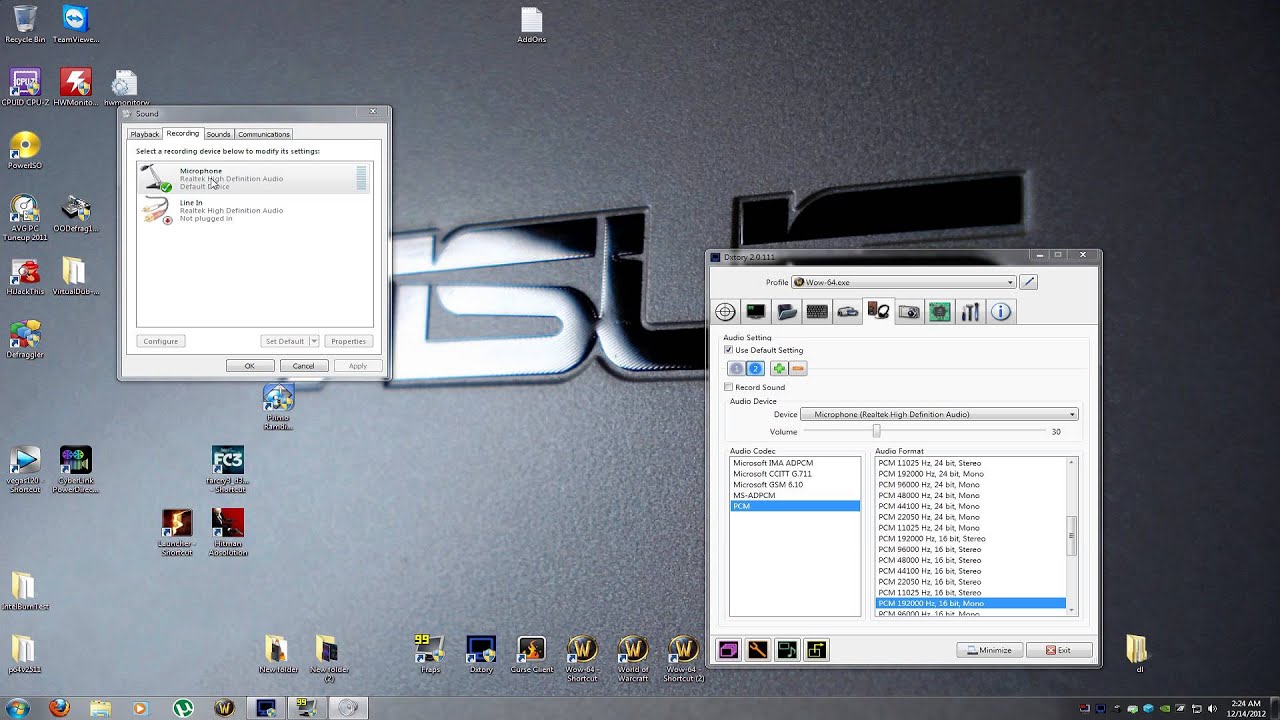Open HWMonitor desktop shortcut

[x=76, y=87]
